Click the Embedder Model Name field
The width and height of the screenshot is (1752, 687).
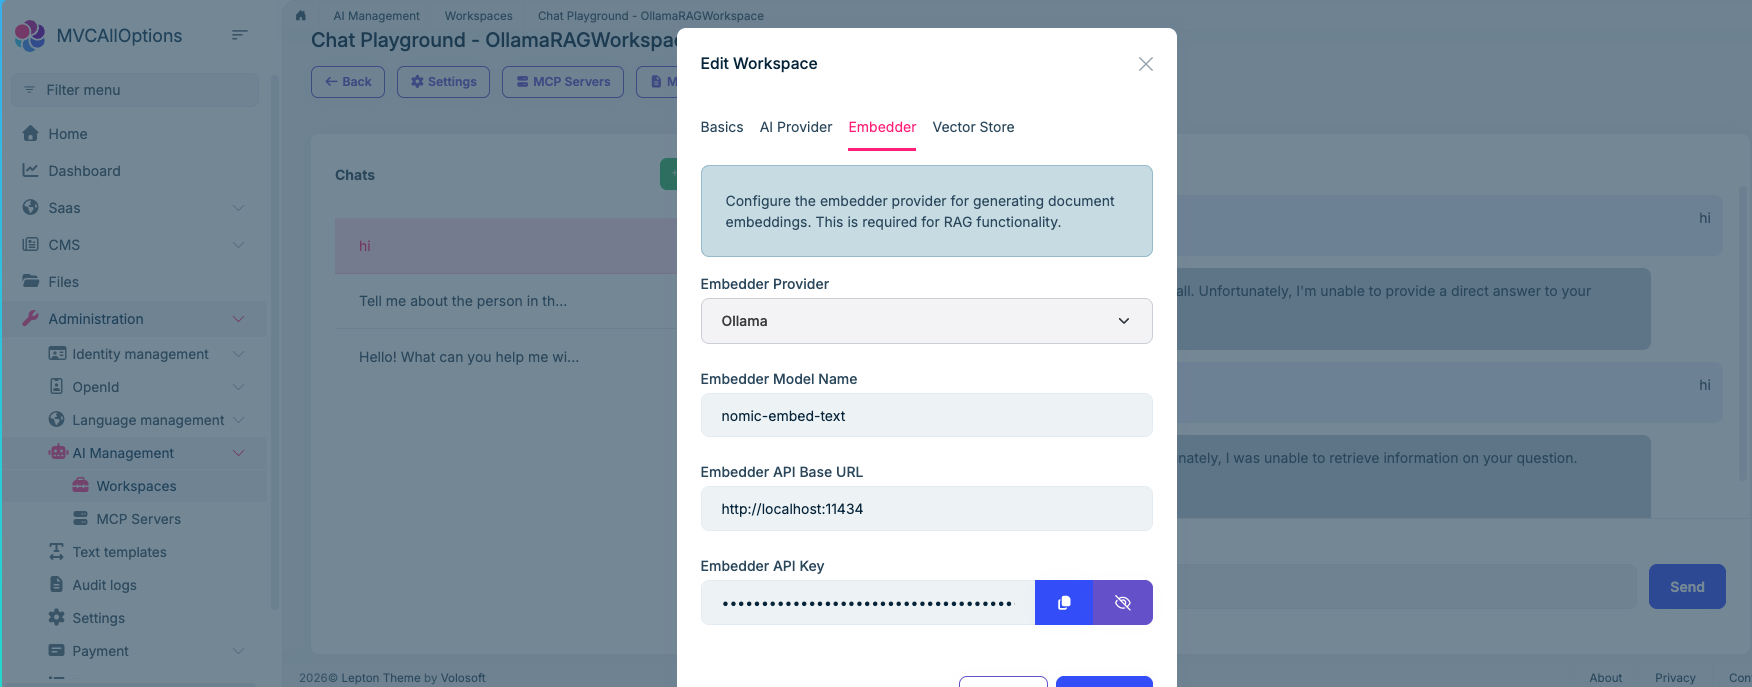tap(926, 416)
